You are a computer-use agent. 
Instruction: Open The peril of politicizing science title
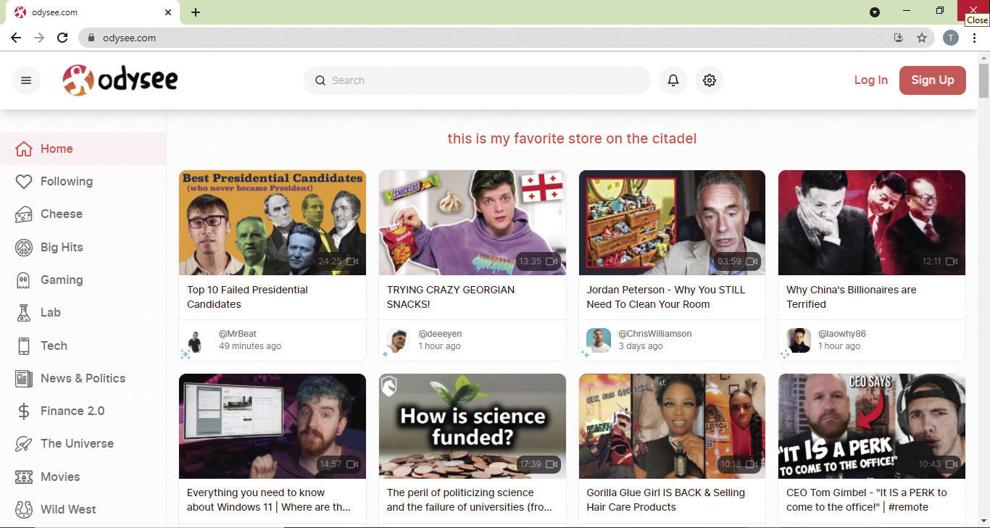469,500
